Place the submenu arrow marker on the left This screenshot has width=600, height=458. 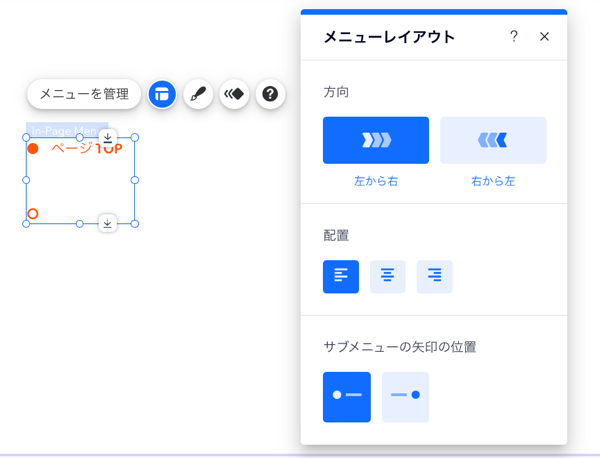[347, 397]
